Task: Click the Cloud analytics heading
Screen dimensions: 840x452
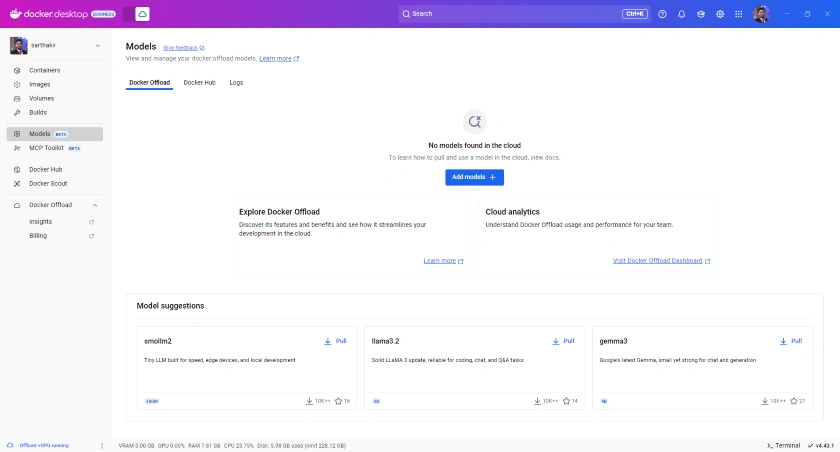Action: [512, 212]
